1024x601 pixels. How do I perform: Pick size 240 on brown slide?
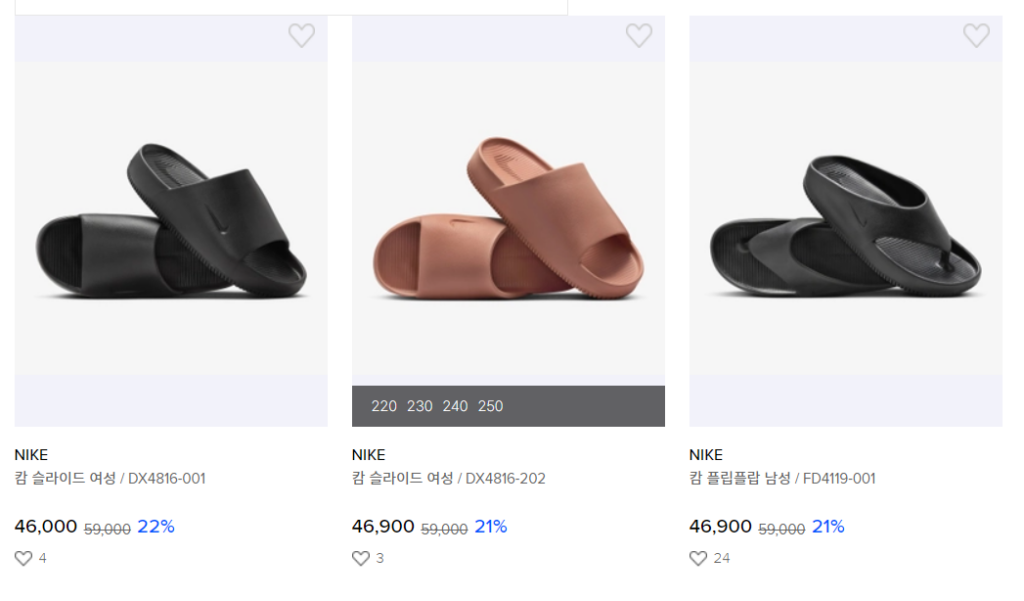[455, 406]
